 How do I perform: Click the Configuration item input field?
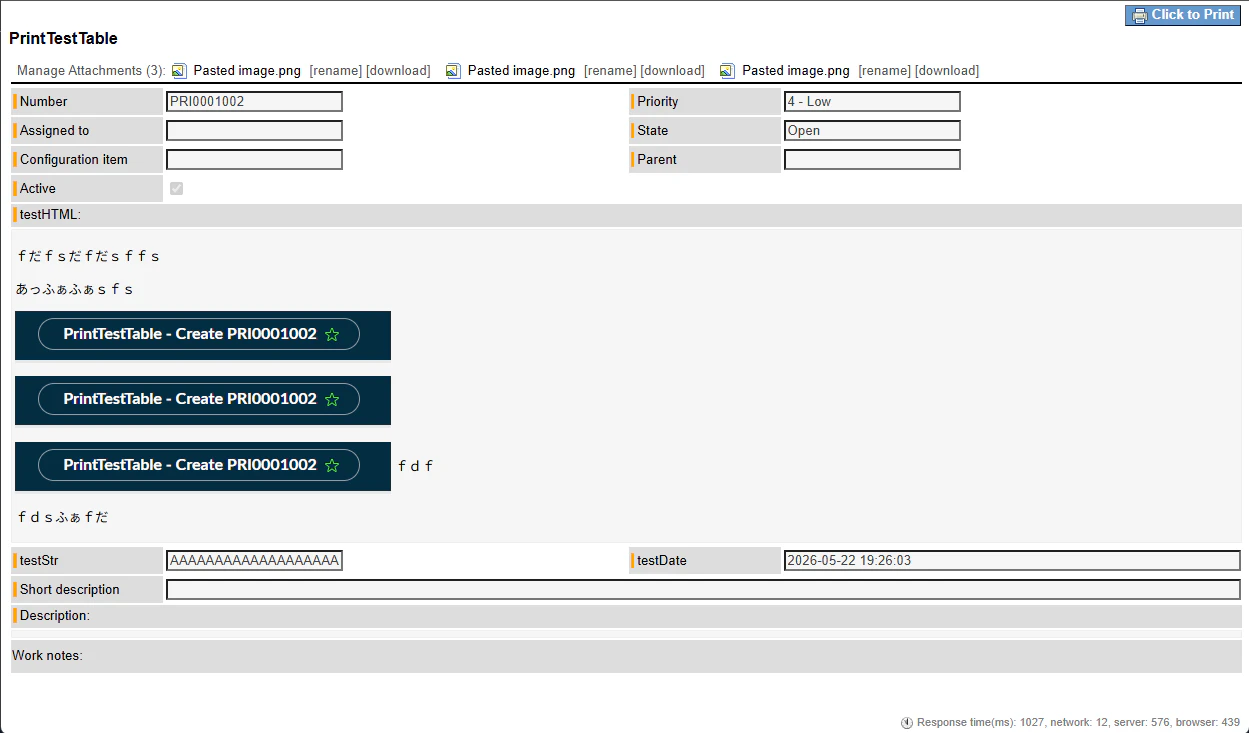point(255,159)
